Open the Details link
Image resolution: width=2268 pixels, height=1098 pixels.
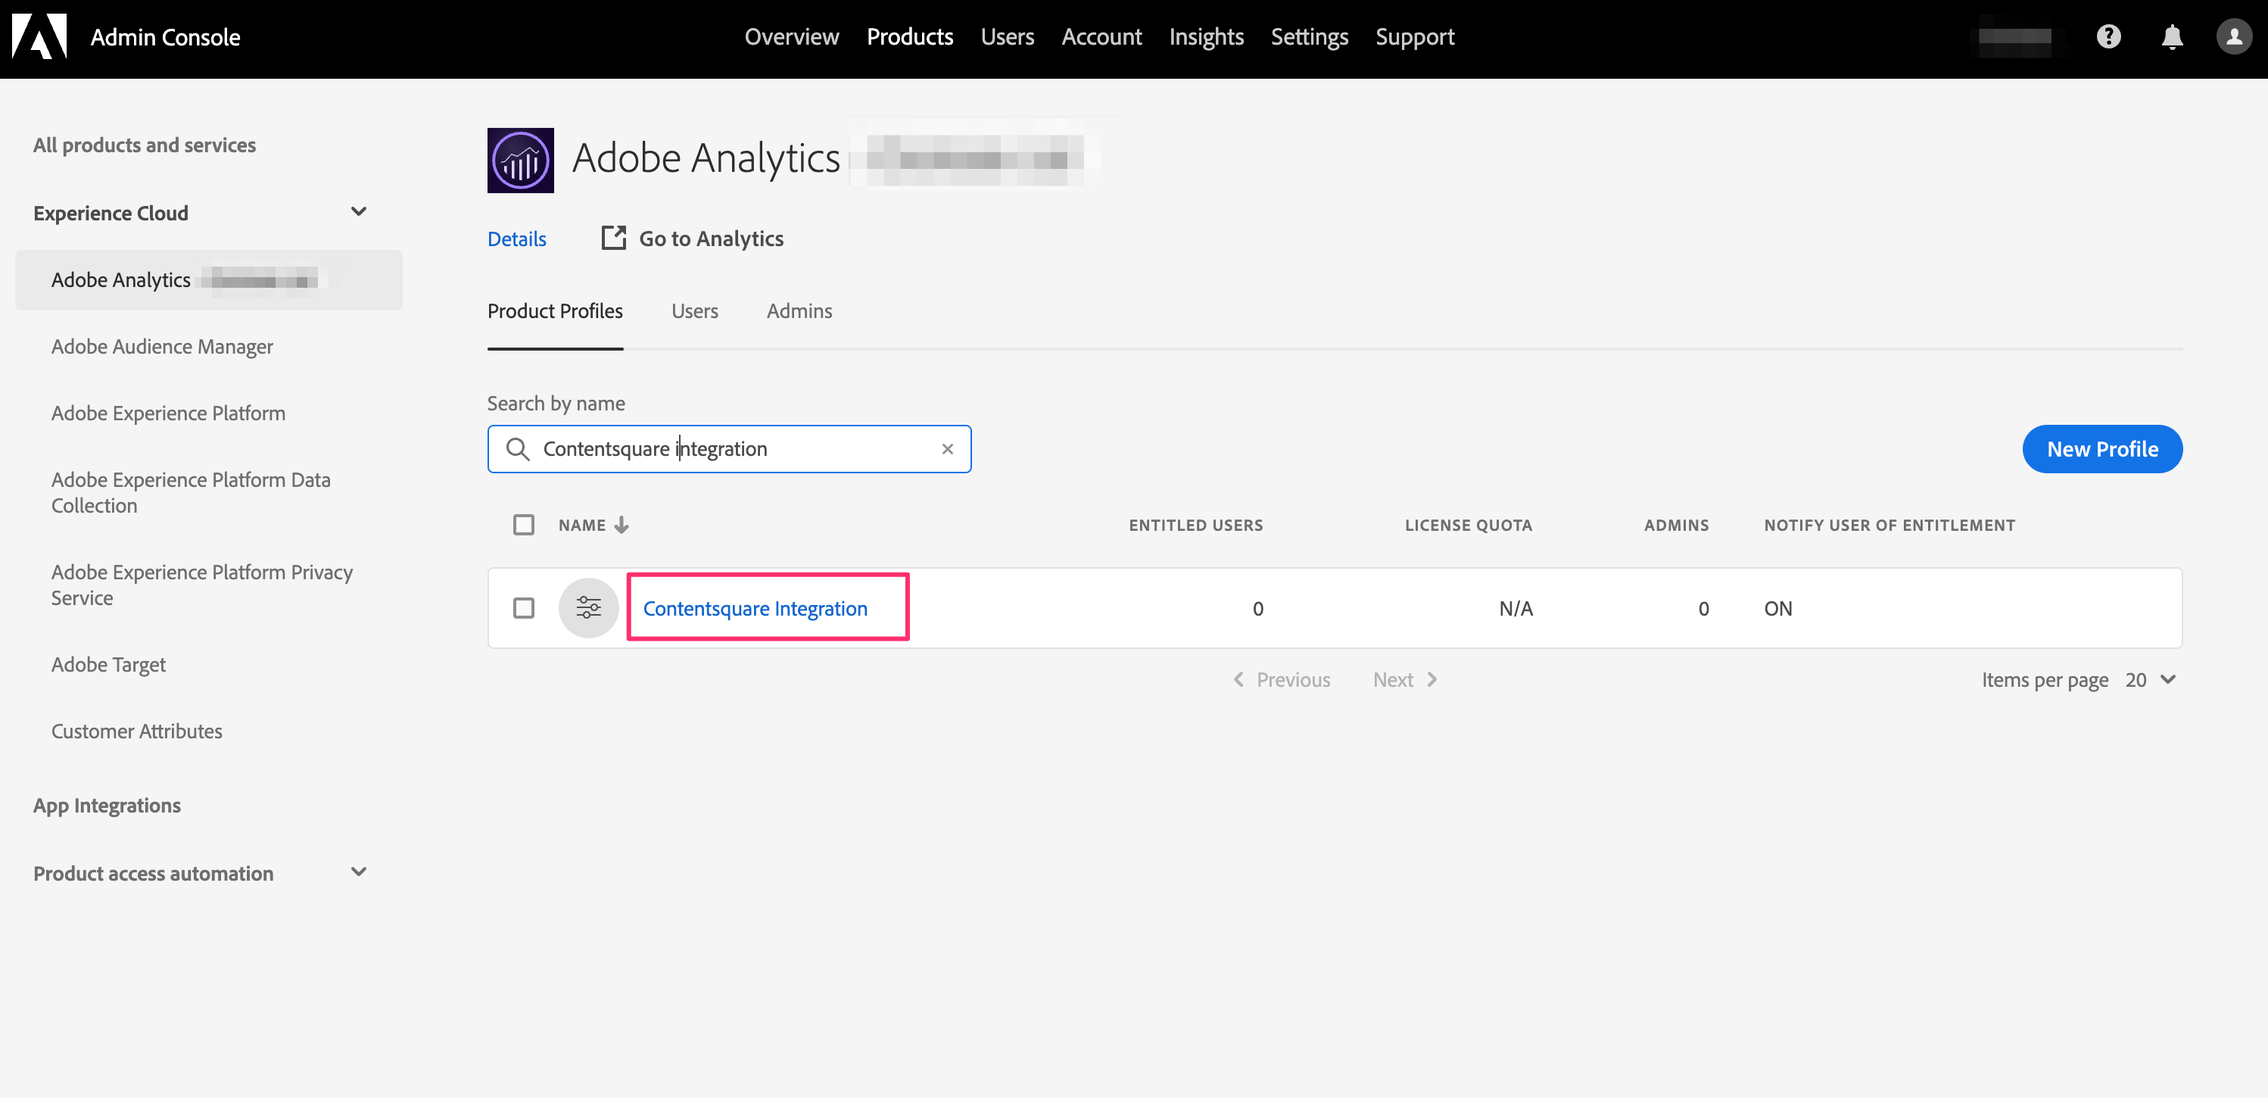pos(517,239)
